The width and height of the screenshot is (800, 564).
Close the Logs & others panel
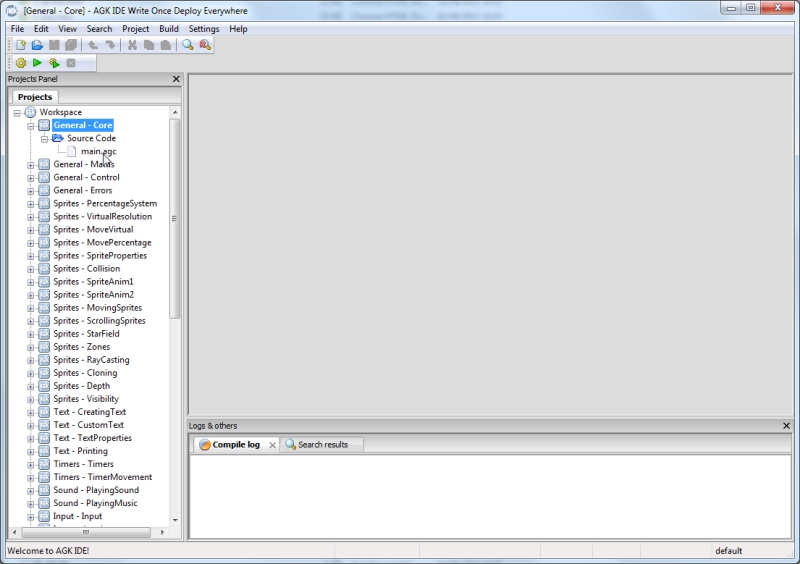coord(786,426)
